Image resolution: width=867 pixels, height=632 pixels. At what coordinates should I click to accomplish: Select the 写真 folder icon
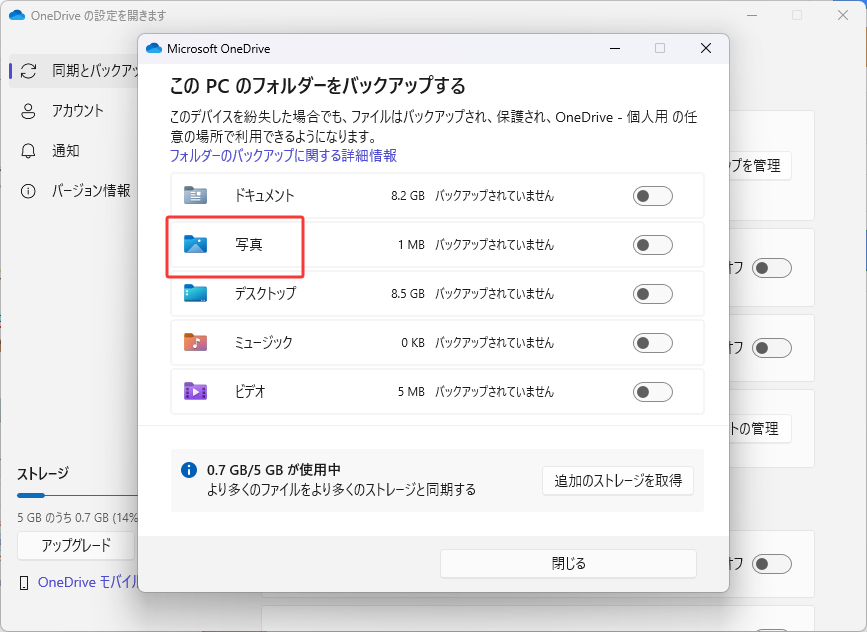(193, 245)
